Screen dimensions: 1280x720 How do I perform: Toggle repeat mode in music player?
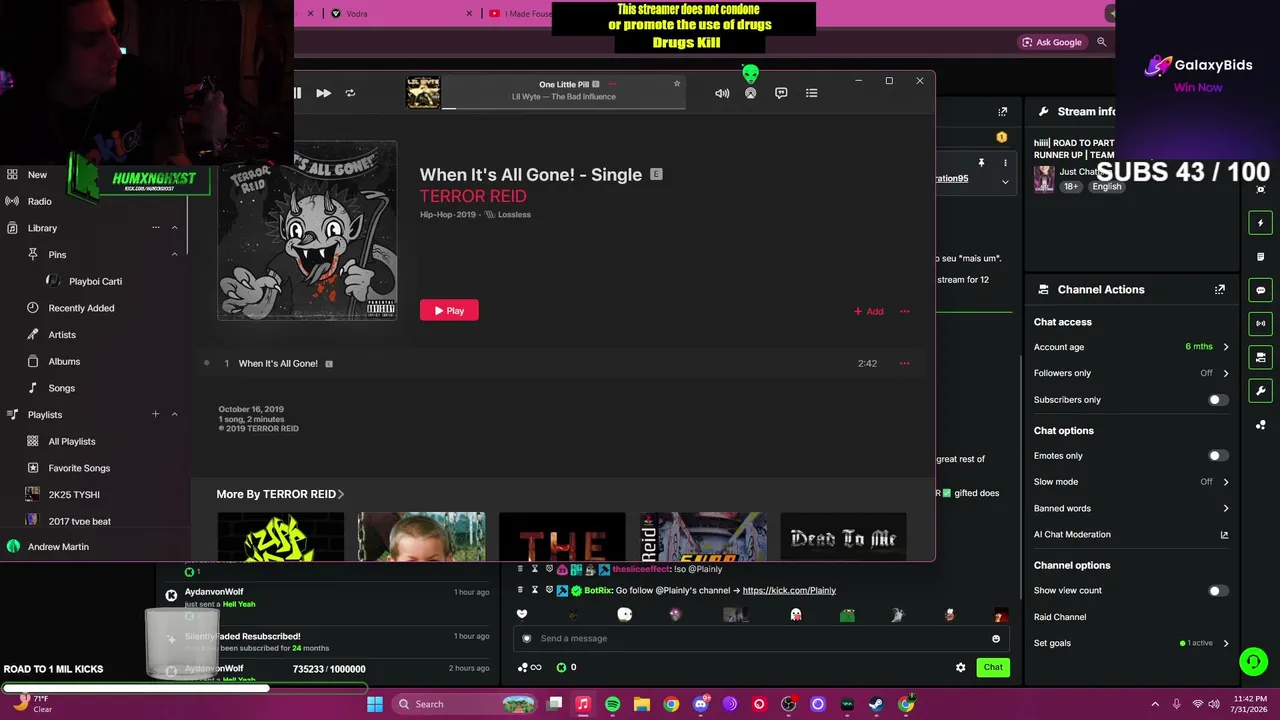point(350,93)
